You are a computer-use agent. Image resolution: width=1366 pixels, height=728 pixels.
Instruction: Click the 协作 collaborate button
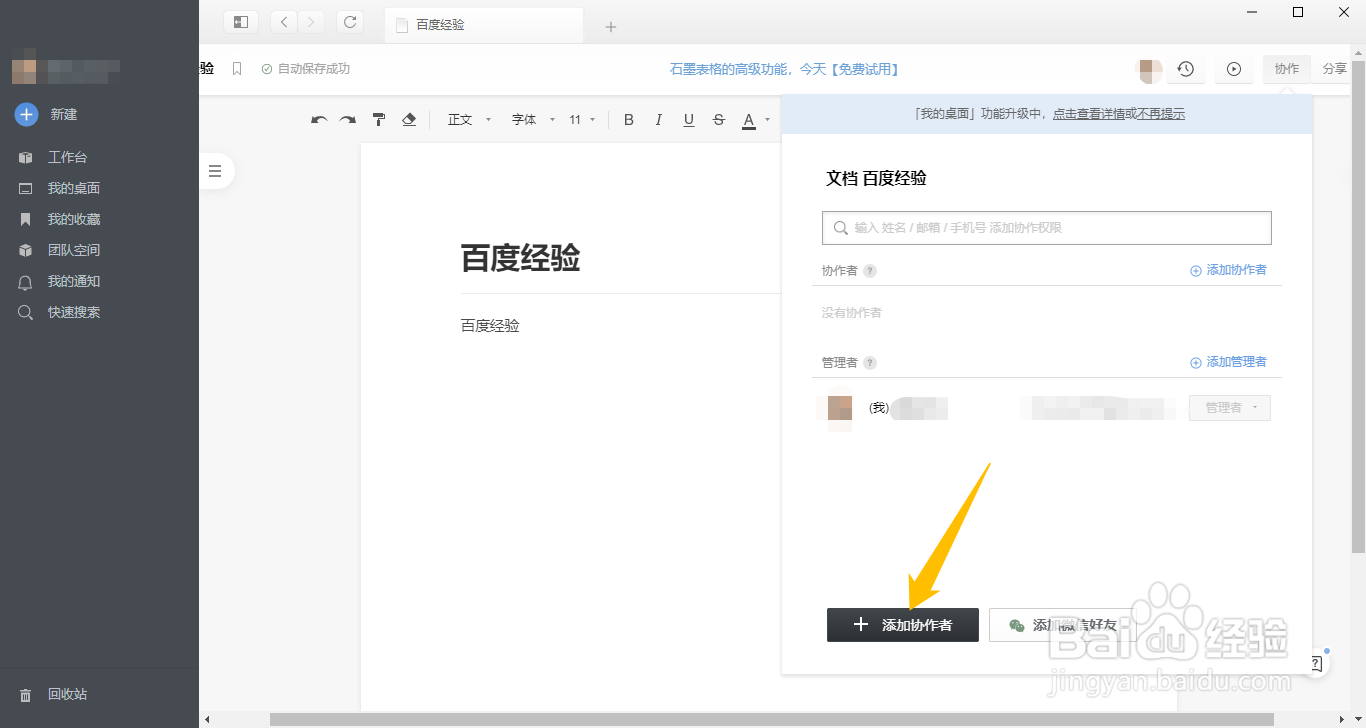(x=1287, y=69)
